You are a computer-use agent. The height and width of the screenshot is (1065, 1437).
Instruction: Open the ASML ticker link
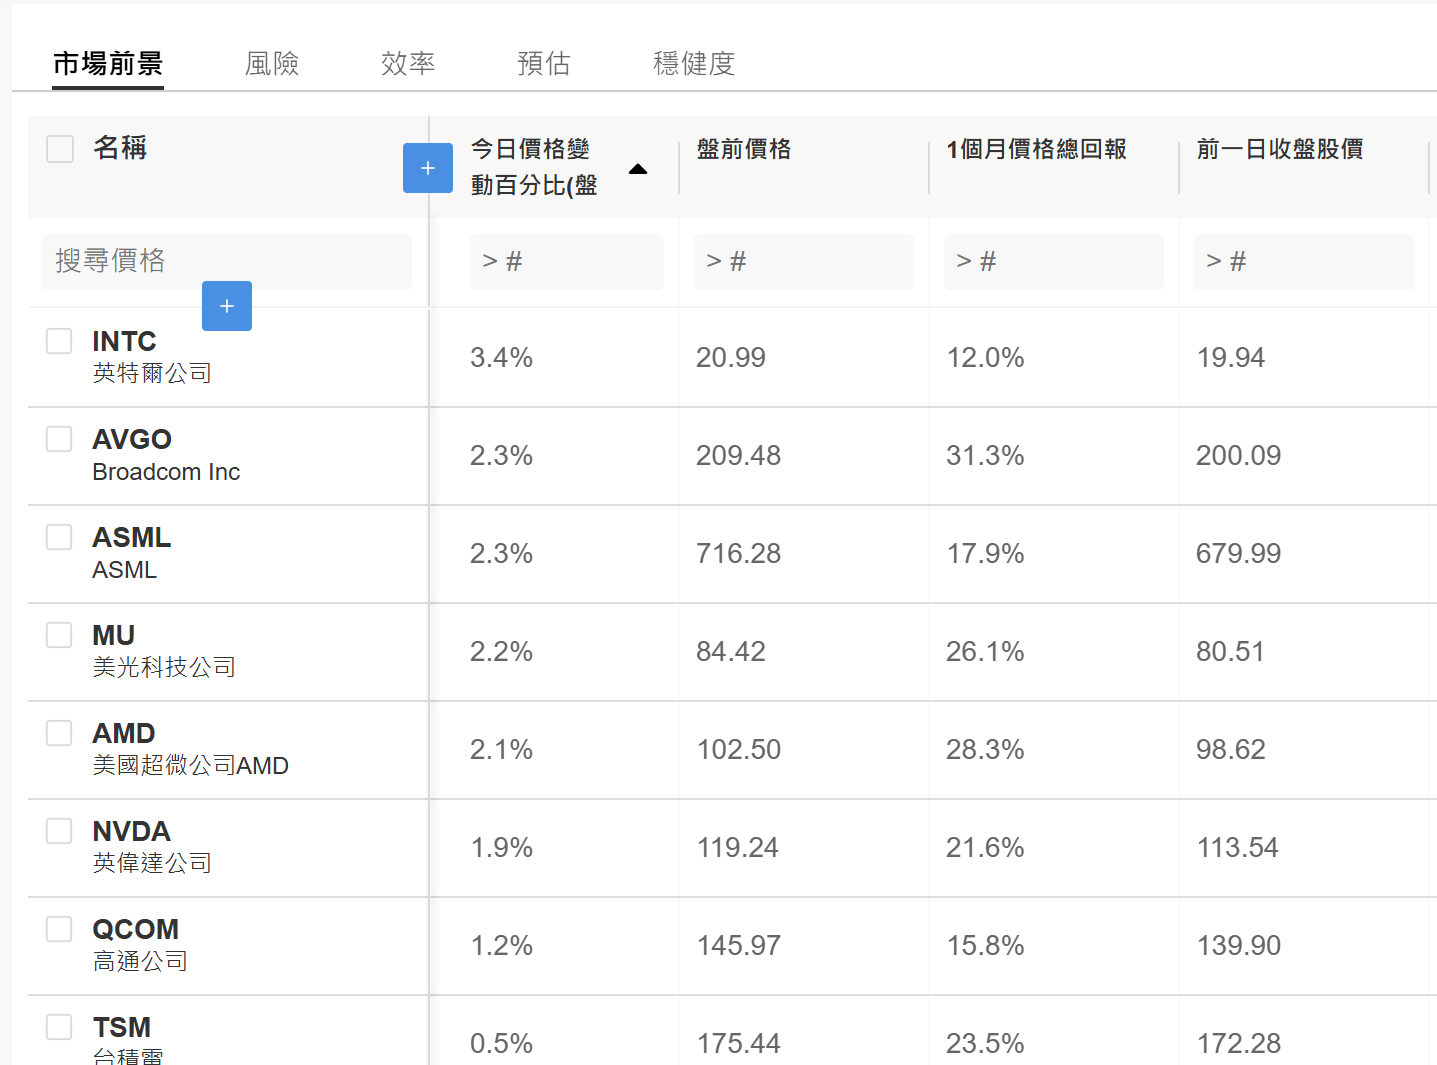(x=132, y=537)
